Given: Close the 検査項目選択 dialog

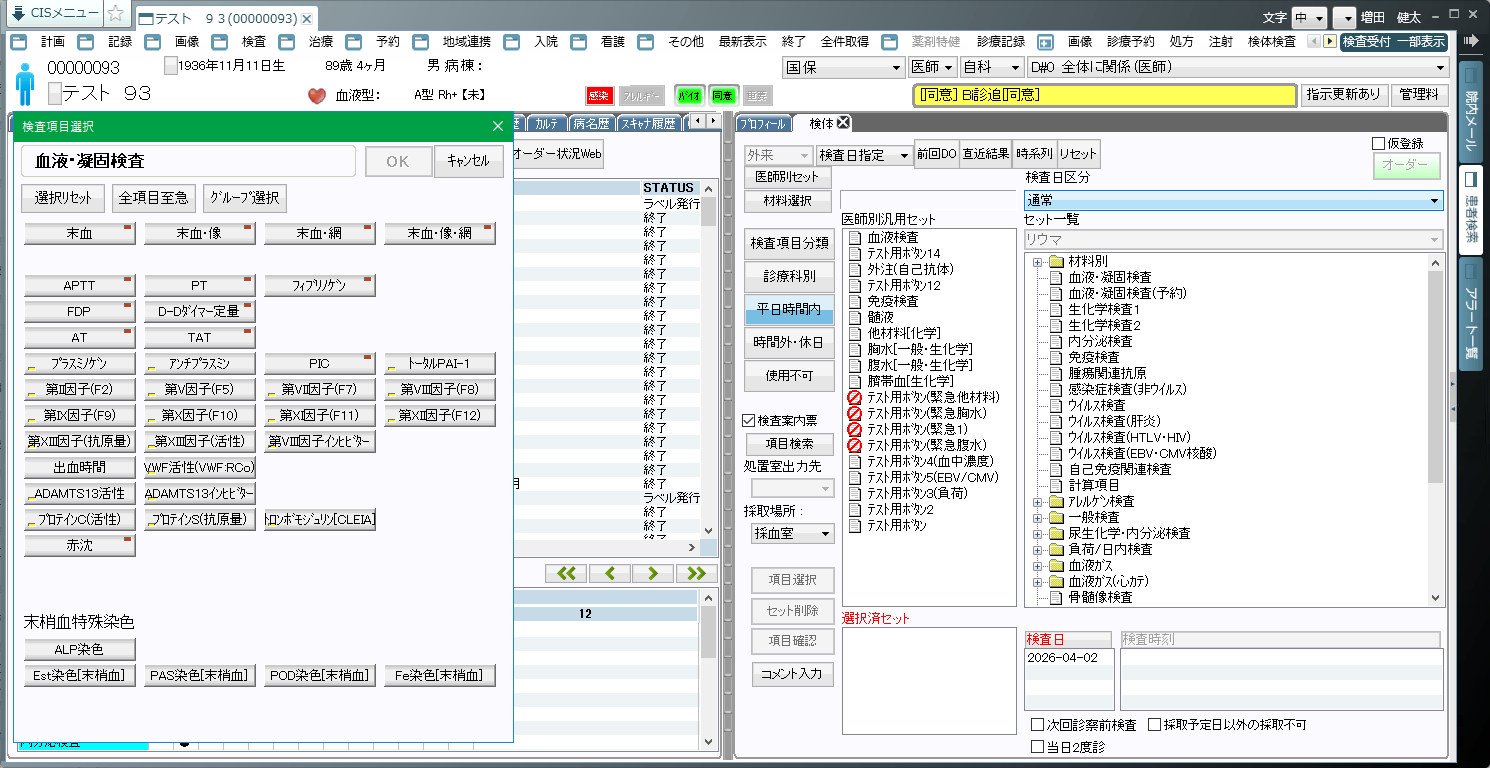Looking at the screenshot, I should click(498, 126).
